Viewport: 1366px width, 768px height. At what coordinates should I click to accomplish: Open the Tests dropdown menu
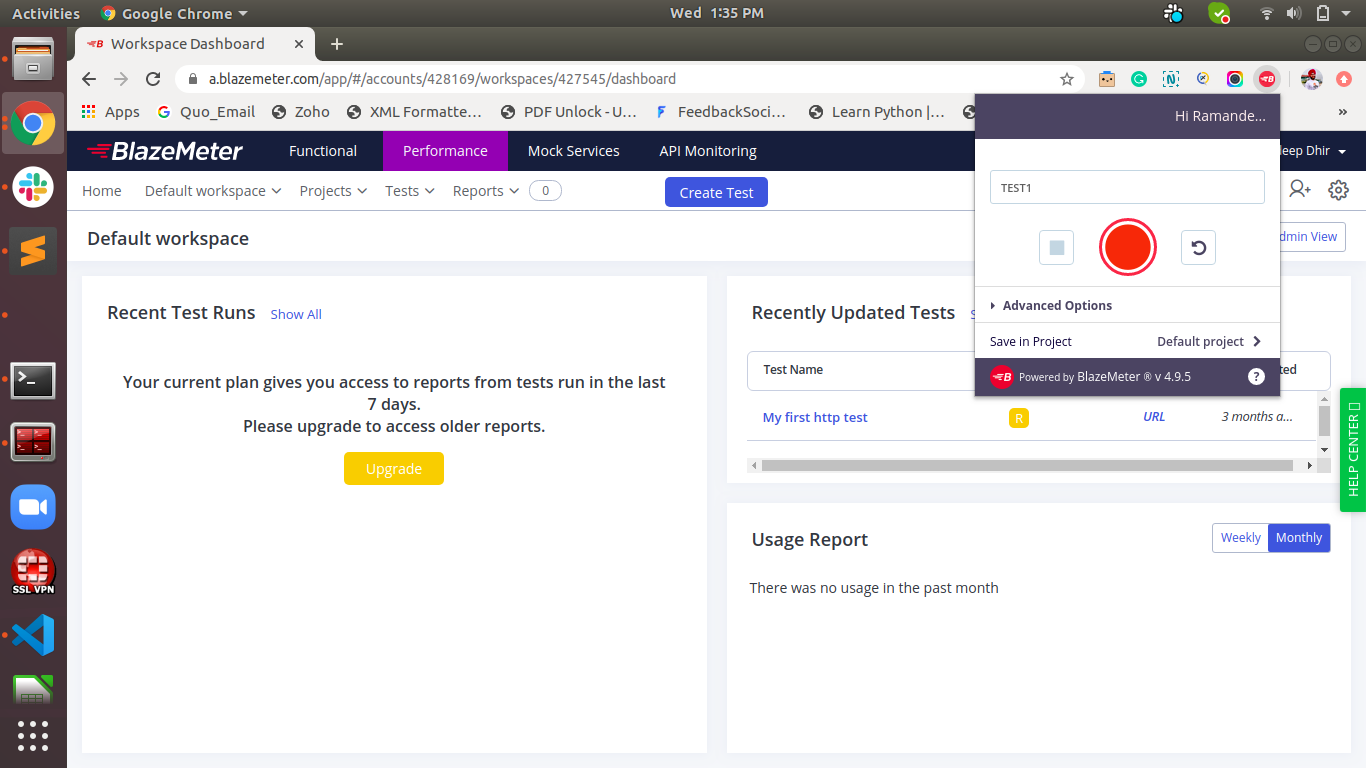coord(409,191)
